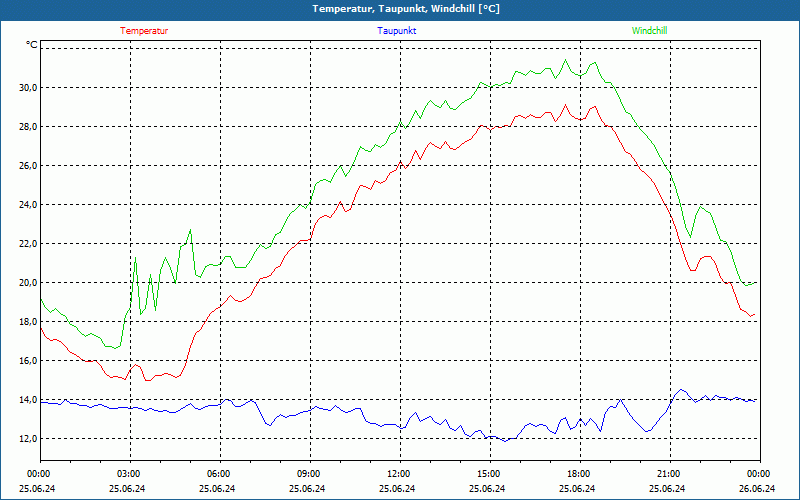Select the 12:00 time axis label

pos(398,474)
